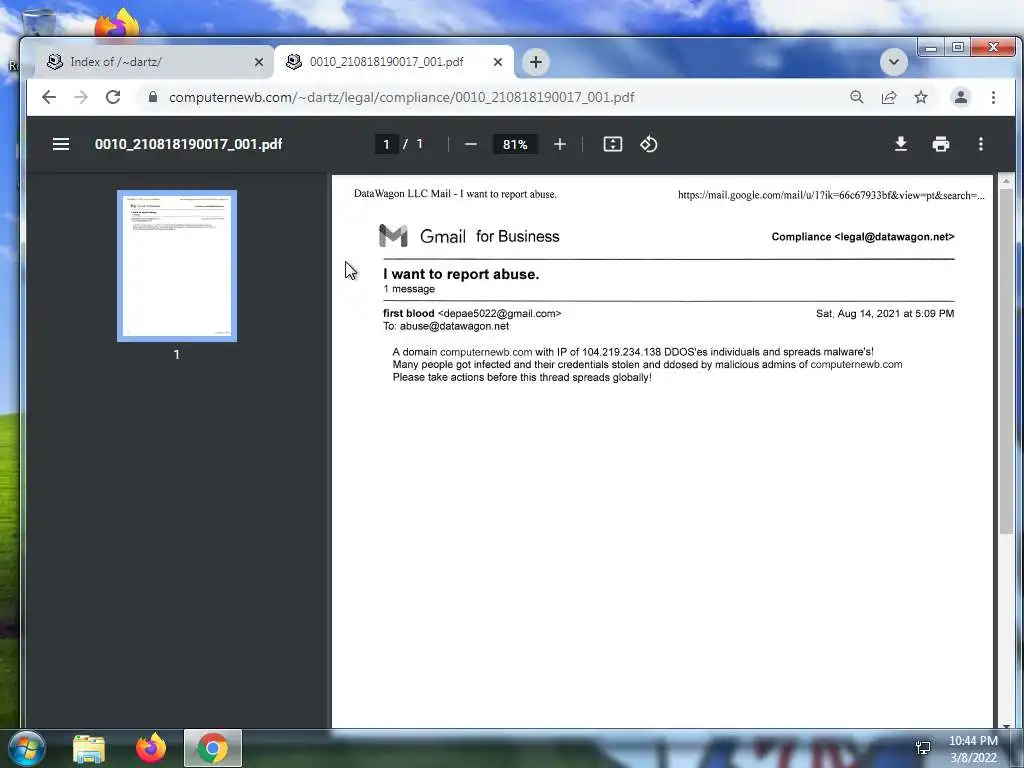Viewport: 1024px width, 768px height.
Task: Switch to the Index of /~dartz/ tab
Action: pyautogui.click(x=154, y=62)
